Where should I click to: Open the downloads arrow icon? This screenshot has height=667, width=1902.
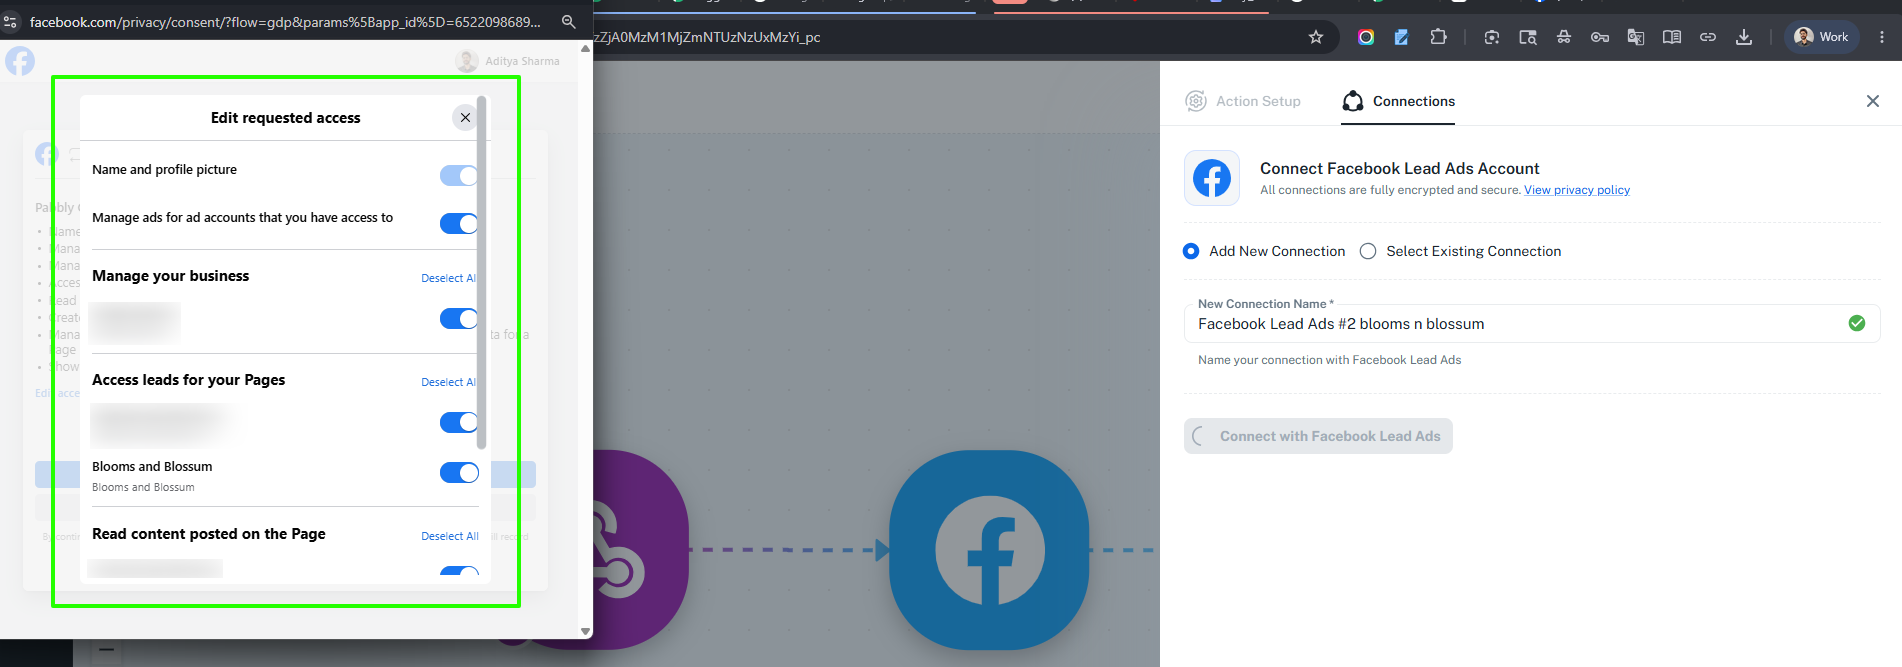pyautogui.click(x=1744, y=37)
